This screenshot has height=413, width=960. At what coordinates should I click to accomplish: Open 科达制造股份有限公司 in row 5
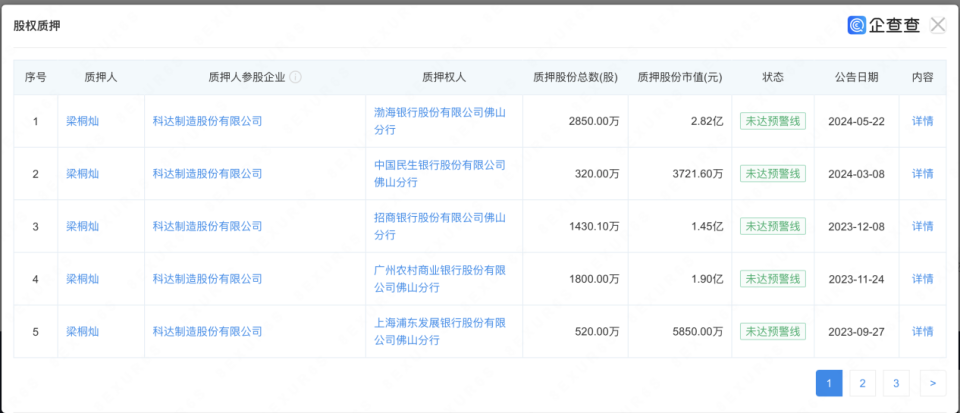click(x=208, y=332)
